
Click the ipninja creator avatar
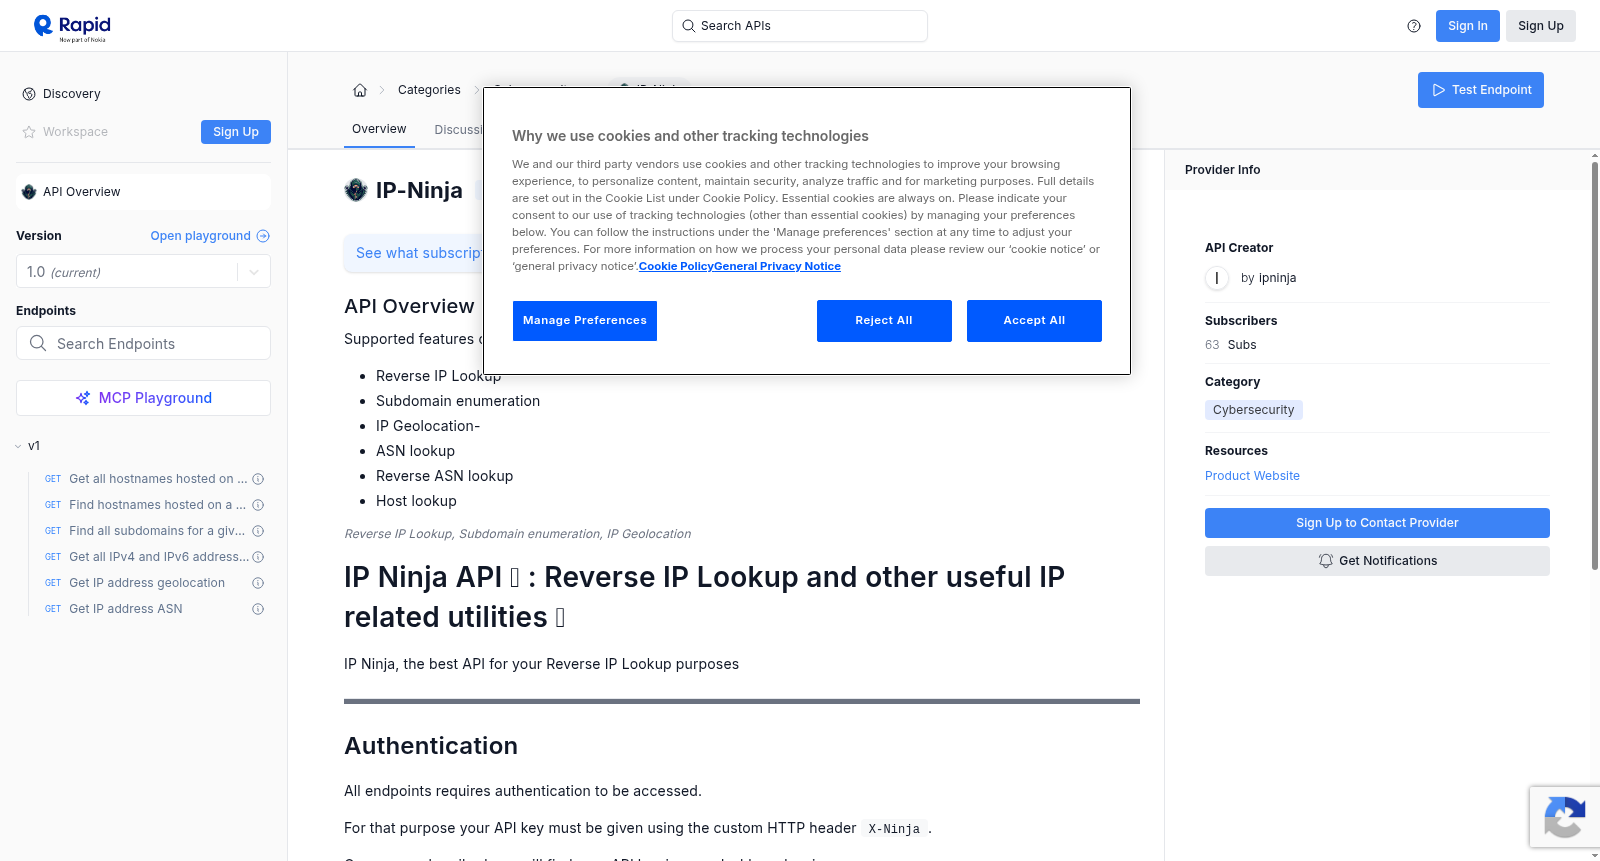(x=1217, y=278)
